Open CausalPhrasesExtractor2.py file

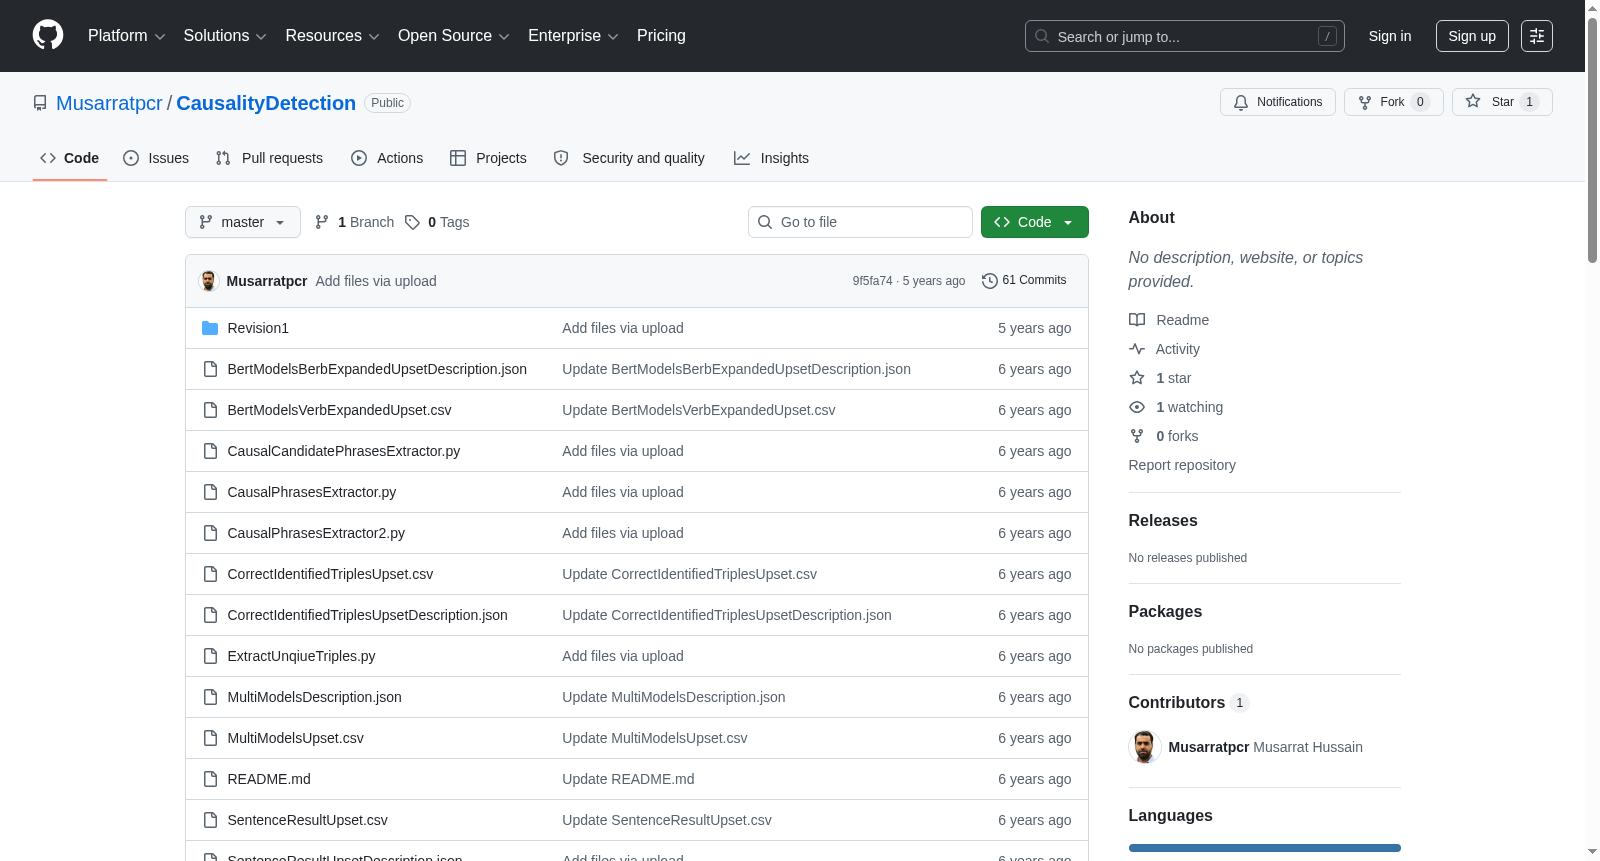click(316, 533)
